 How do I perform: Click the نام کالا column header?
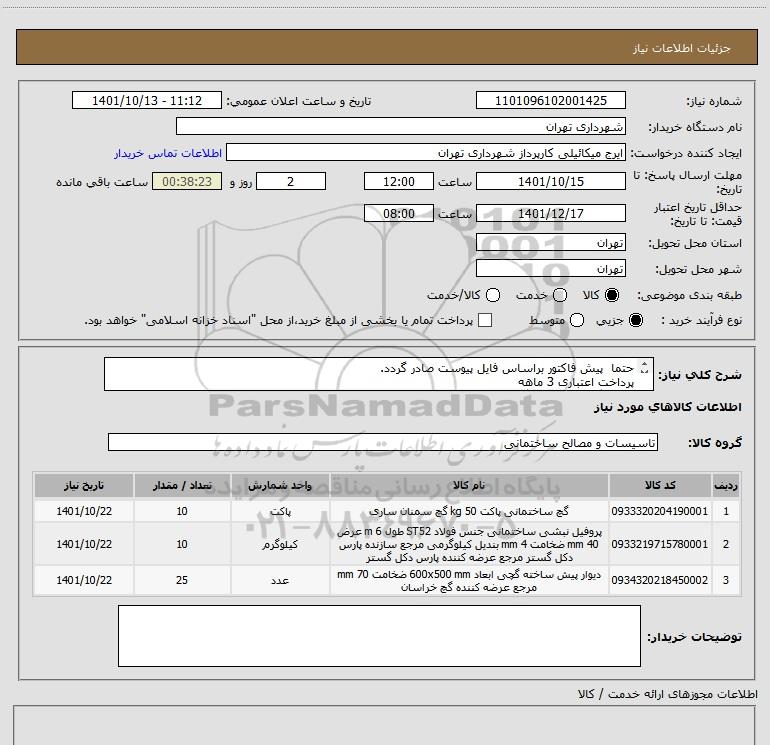point(469,485)
